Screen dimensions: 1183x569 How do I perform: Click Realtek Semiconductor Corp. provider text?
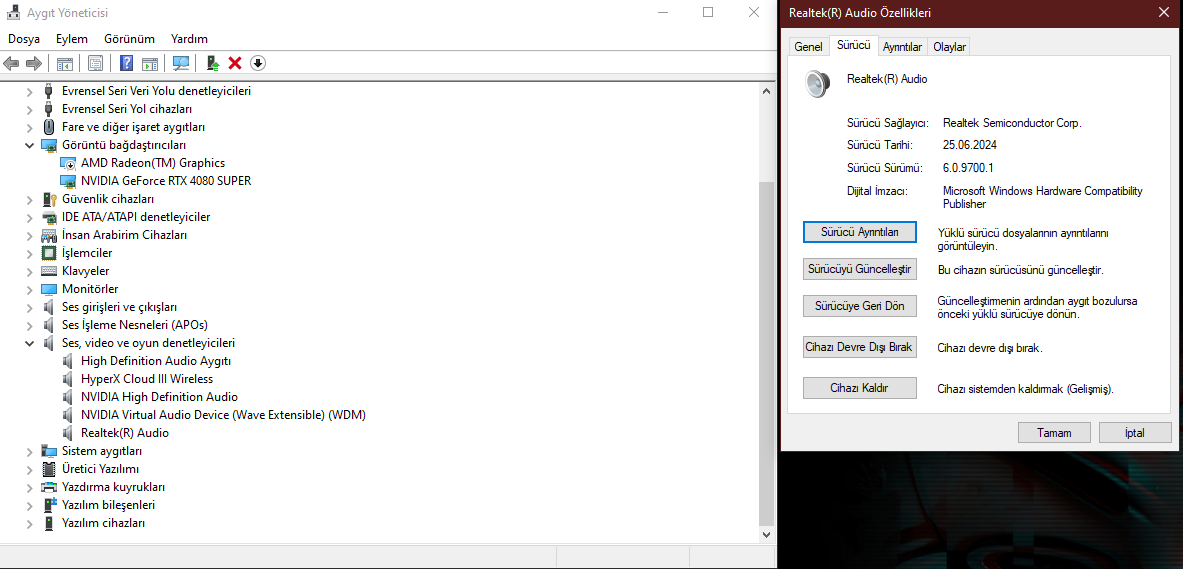tap(1012, 122)
